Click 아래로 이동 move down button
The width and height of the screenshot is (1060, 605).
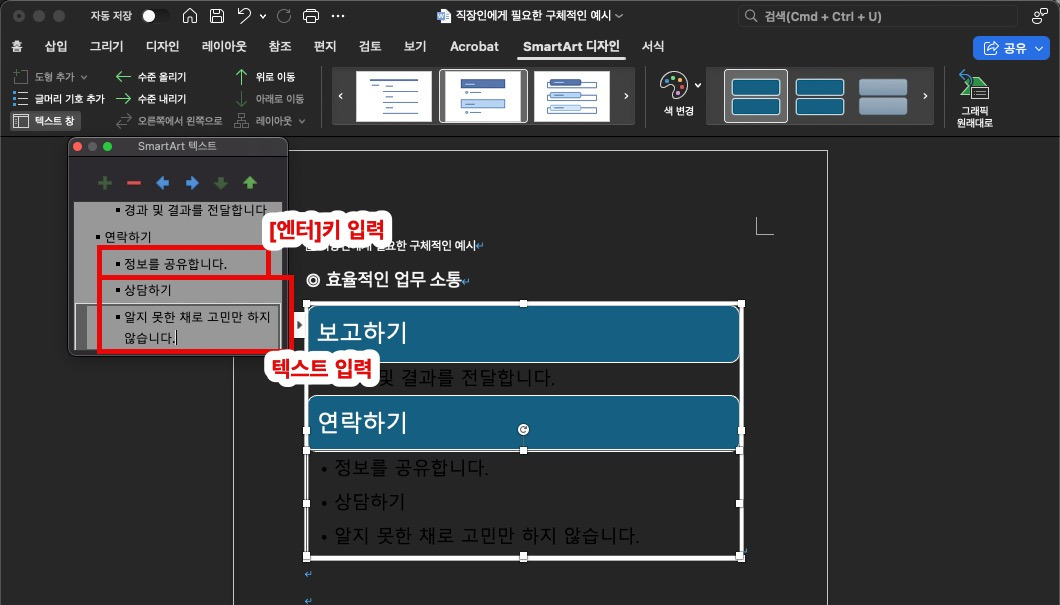(269, 99)
